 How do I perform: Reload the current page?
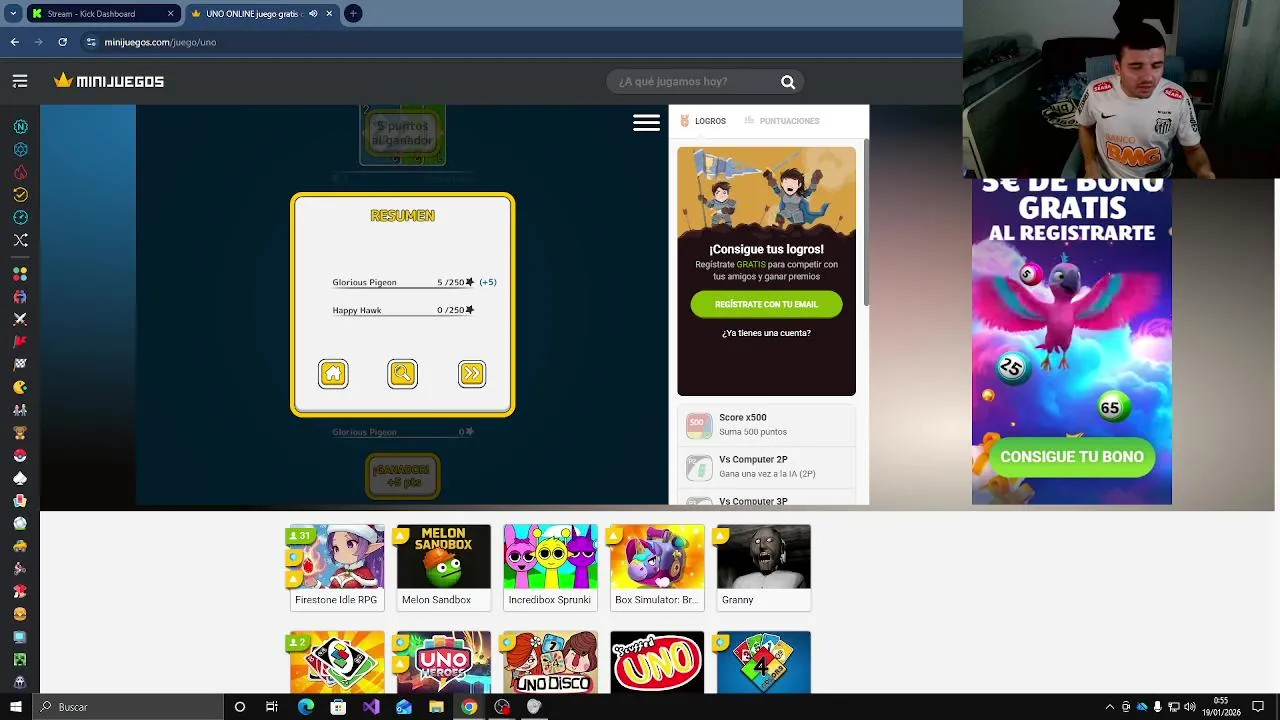pyautogui.click(x=62, y=42)
